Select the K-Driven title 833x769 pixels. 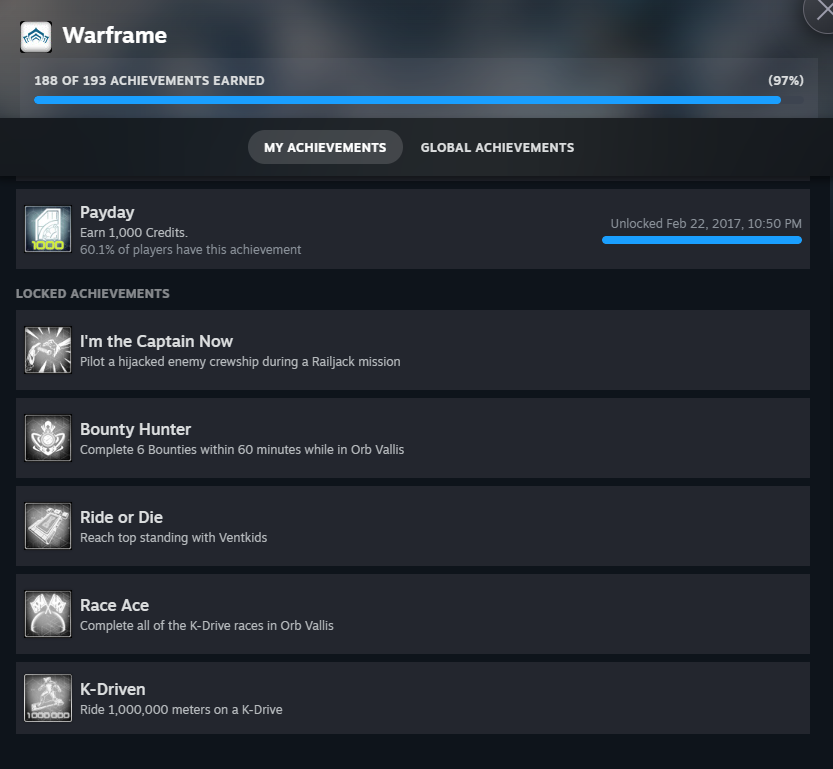coord(113,689)
